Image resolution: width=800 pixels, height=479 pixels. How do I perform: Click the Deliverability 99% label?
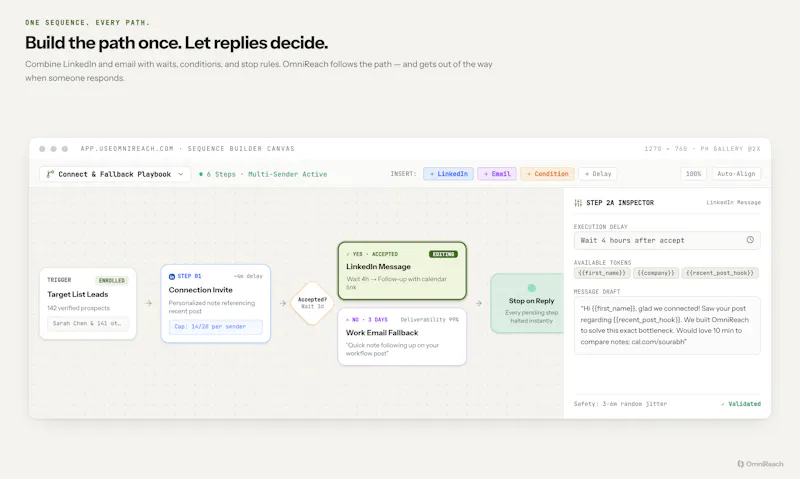(429, 320)
